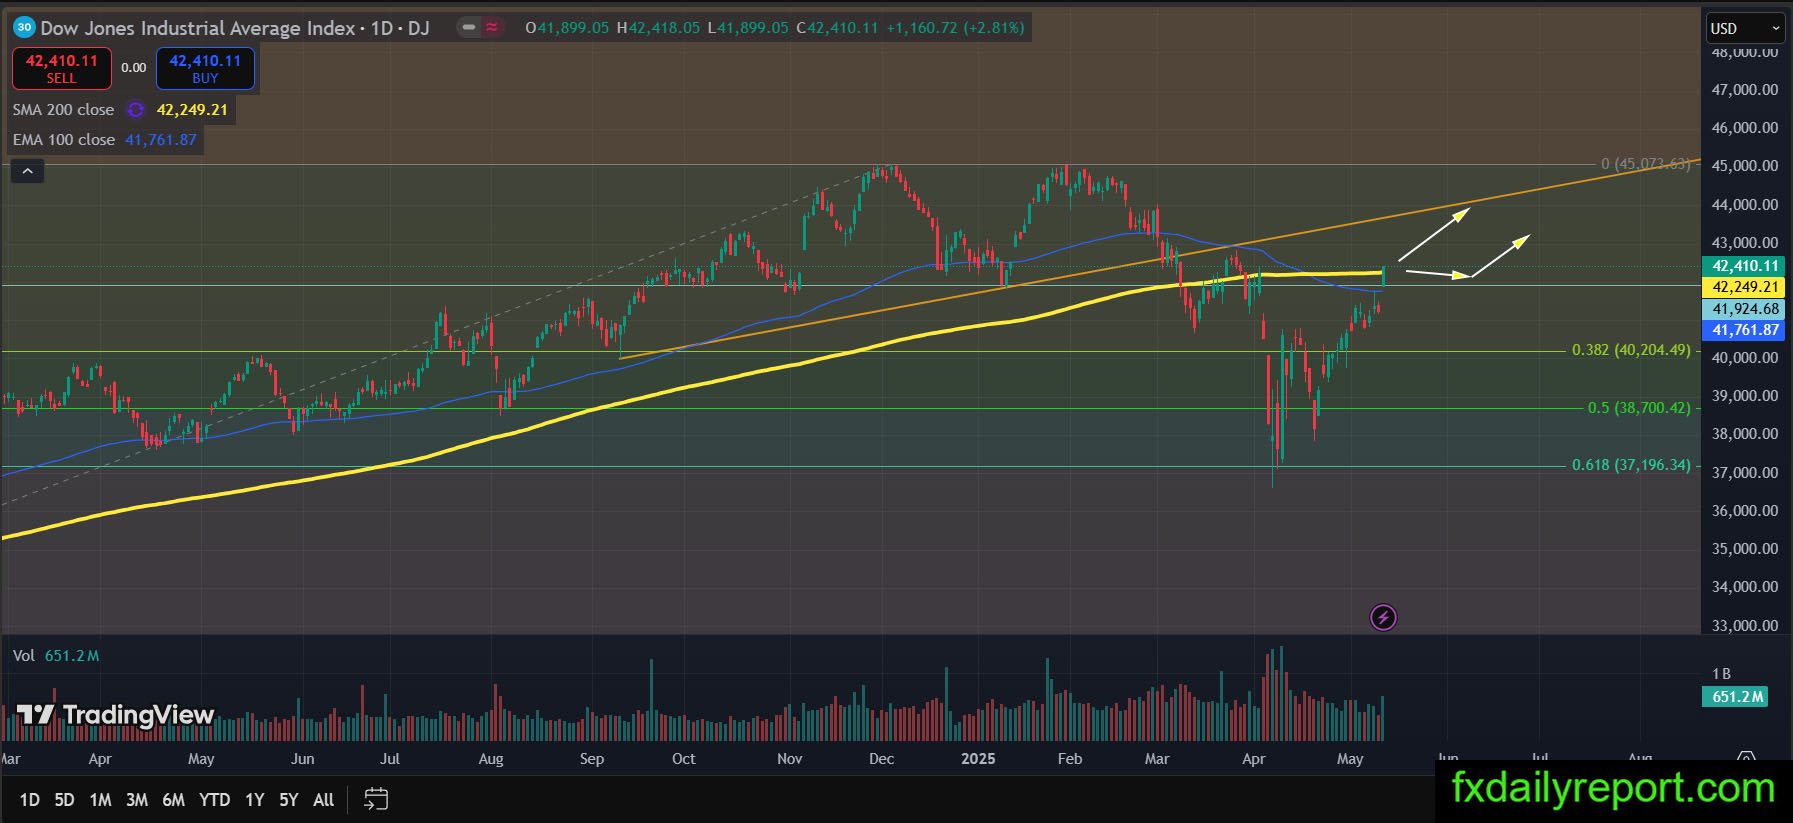Screen dimensions: 1793x823
Task: Select the 5Y time range
Action: pos(289,800)
